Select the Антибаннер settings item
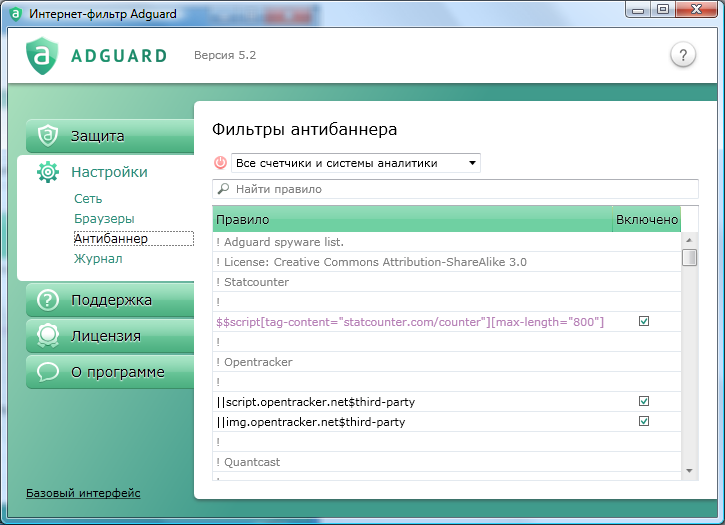The image size is (725, 525). tap(133, 239)
